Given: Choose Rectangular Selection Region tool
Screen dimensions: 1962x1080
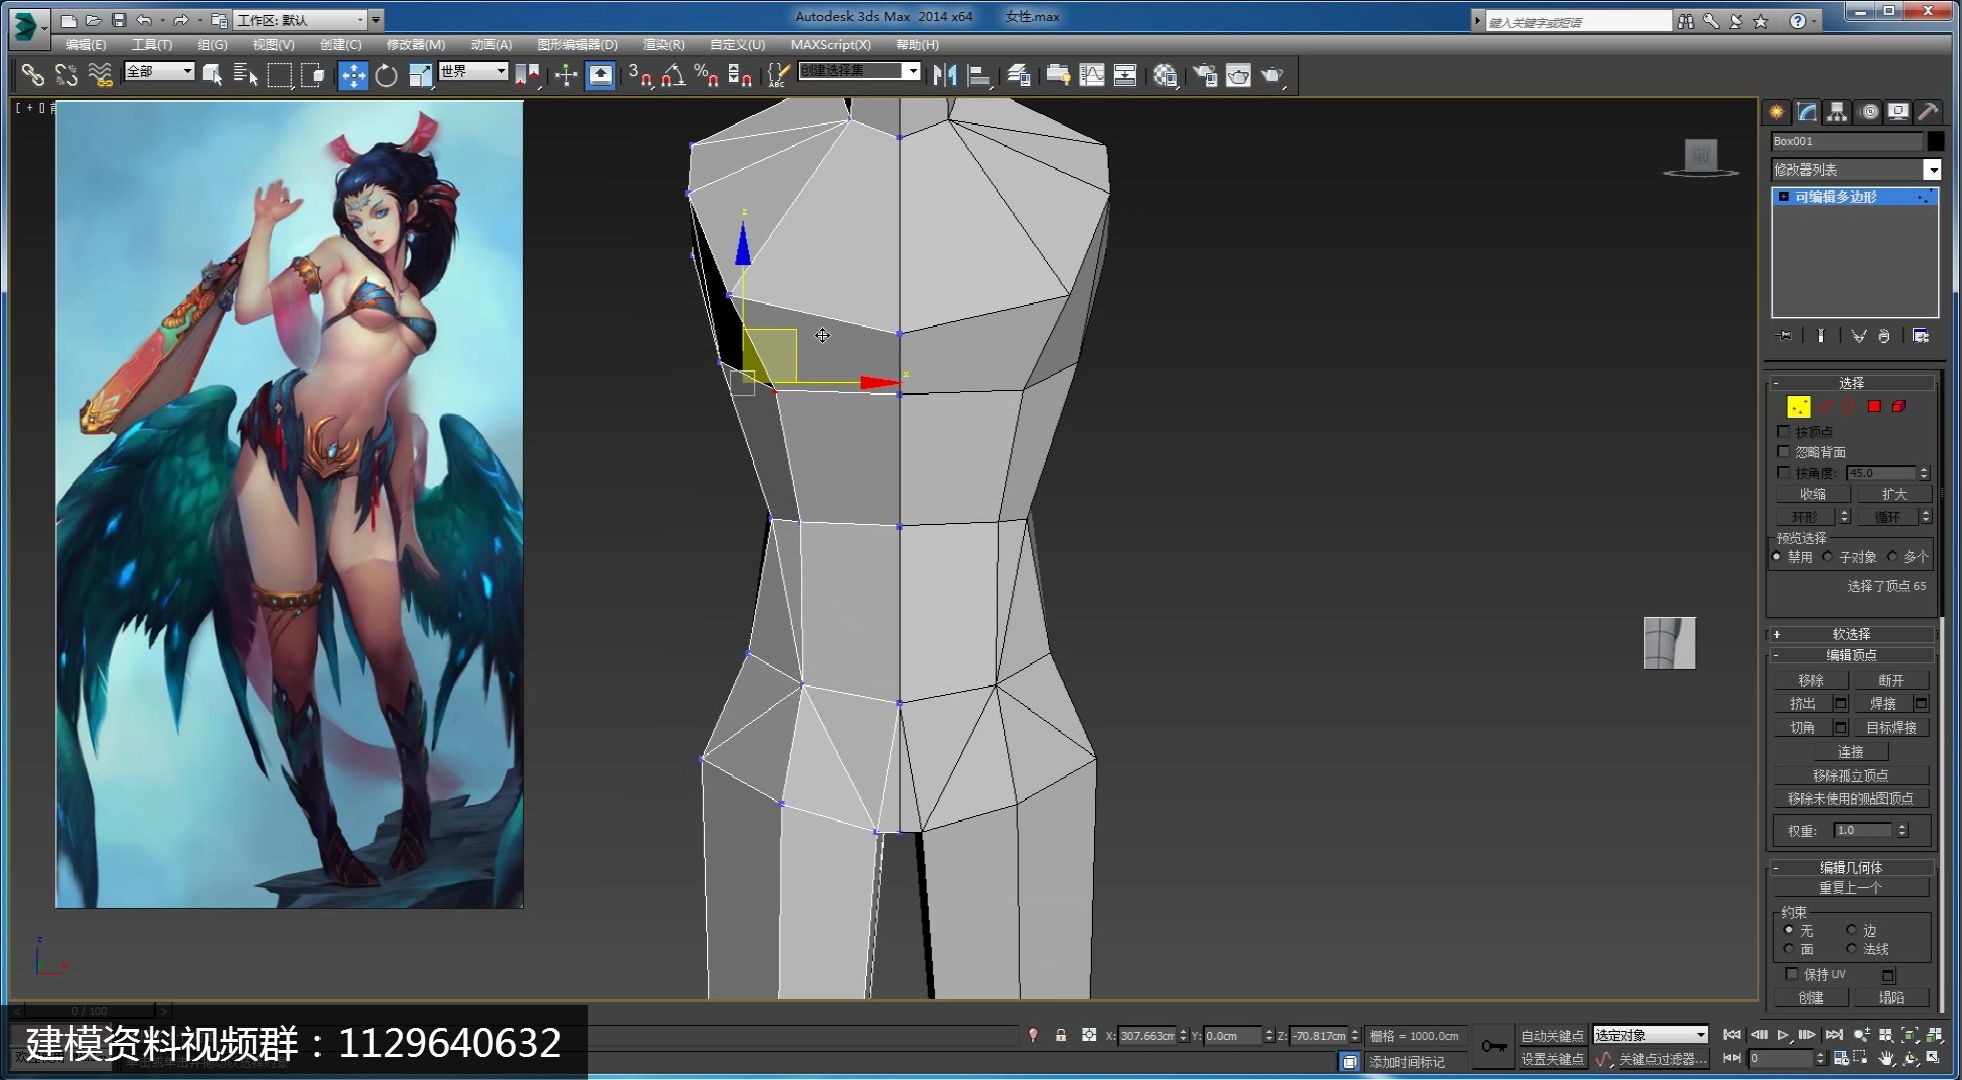Looking at the screenshot, I should point(279,75).
